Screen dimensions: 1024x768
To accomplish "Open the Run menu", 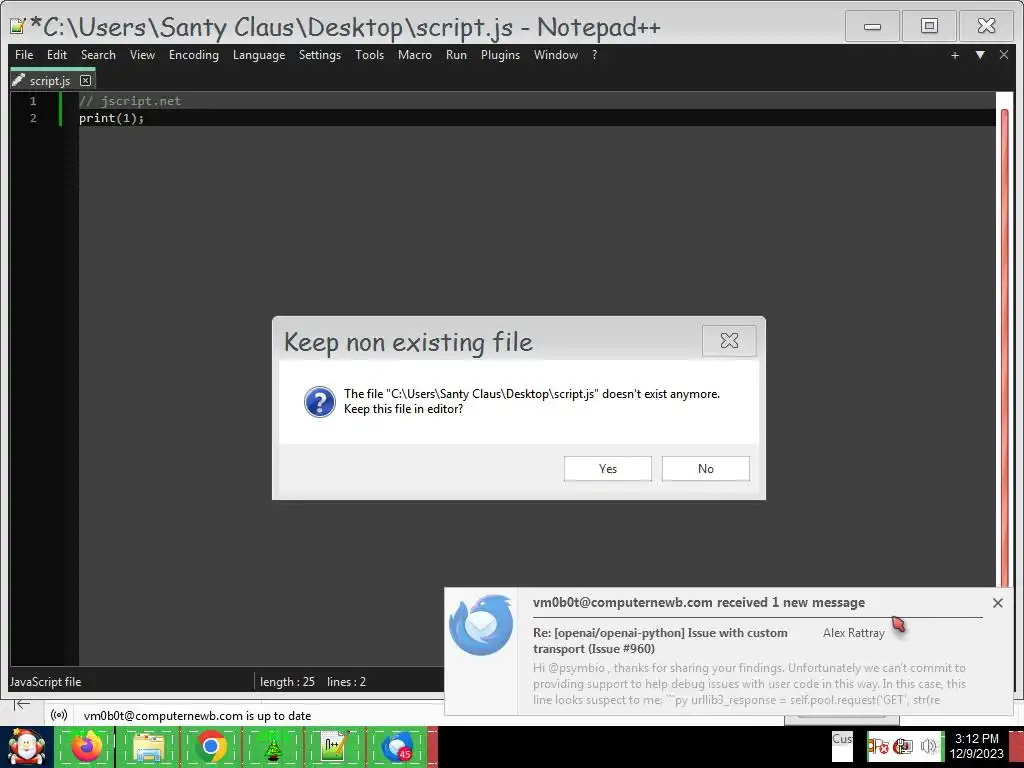I will click(456, 55).
